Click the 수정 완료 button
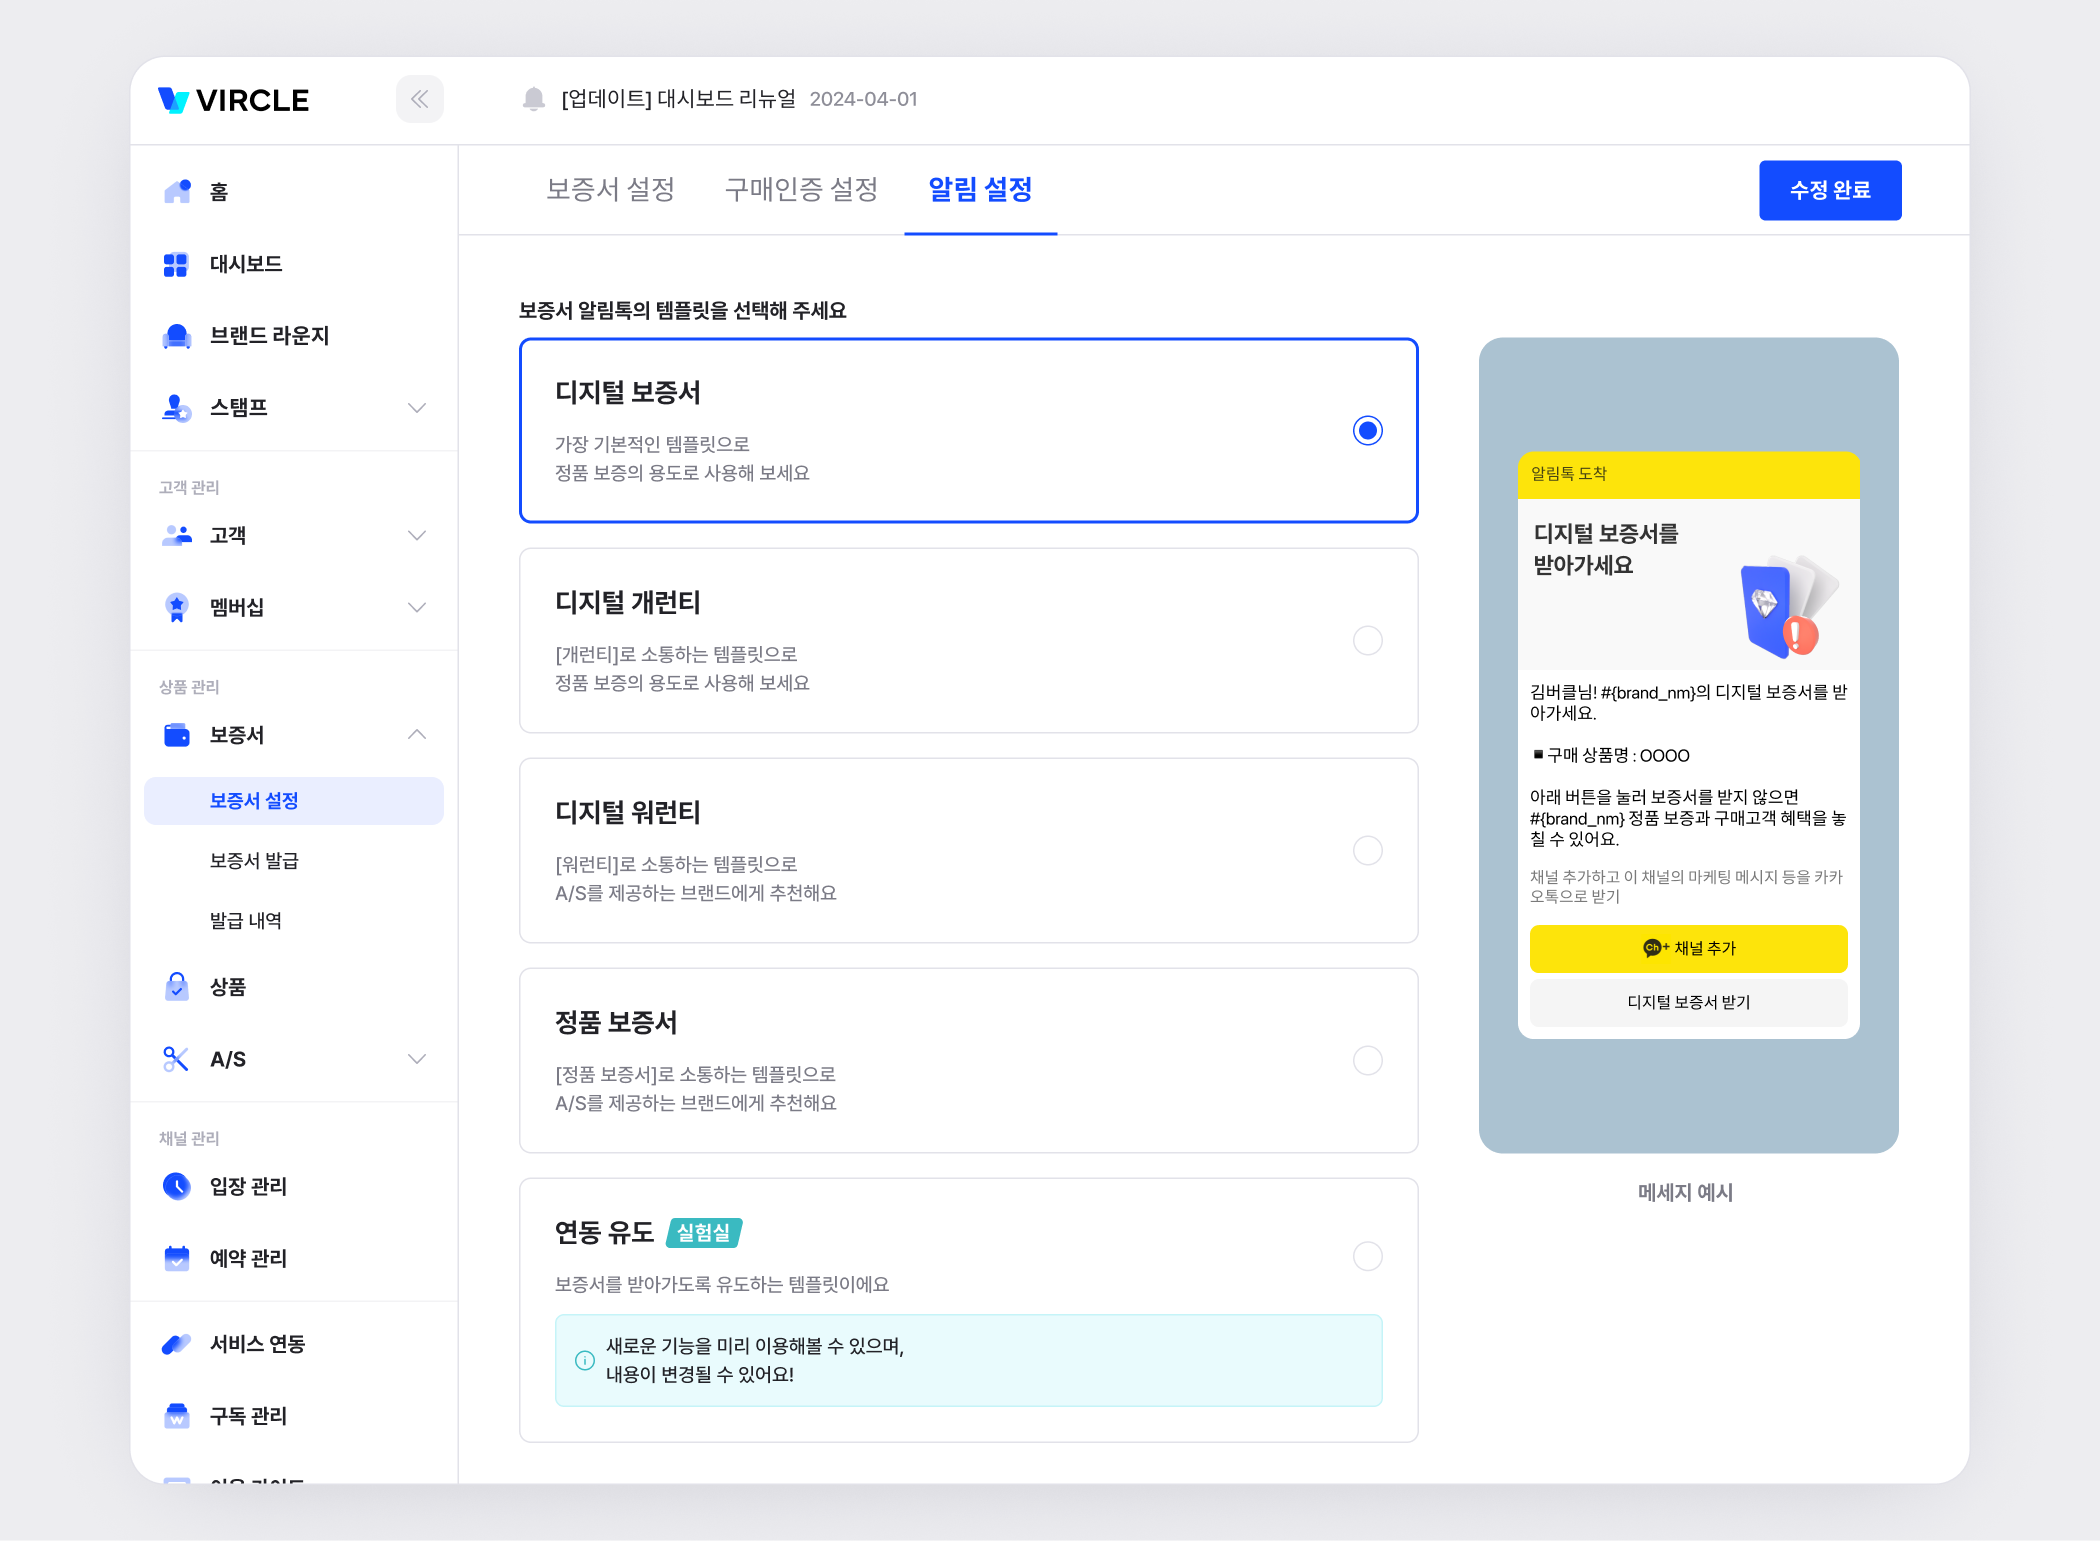This screenshot has width=2100, height=1541. click(1829, 190)
